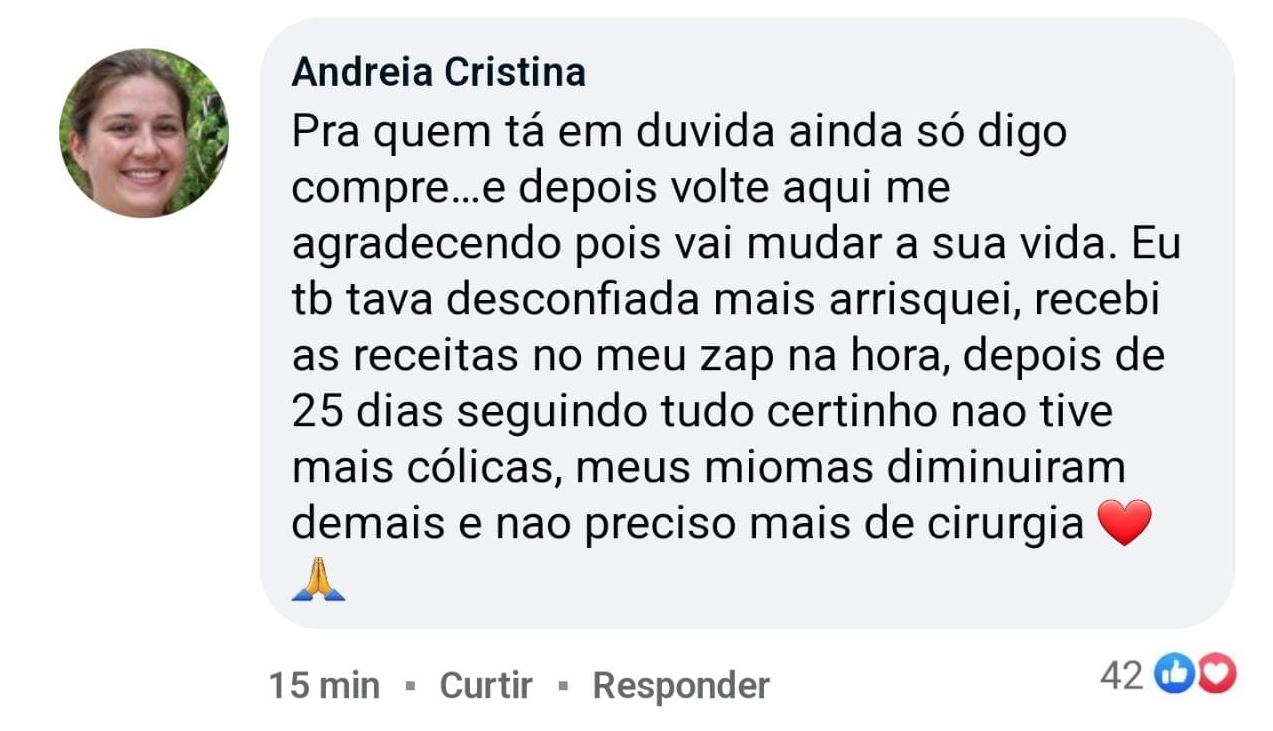
Task: View the 42 reactions count
Action: tap(1121, 677)
